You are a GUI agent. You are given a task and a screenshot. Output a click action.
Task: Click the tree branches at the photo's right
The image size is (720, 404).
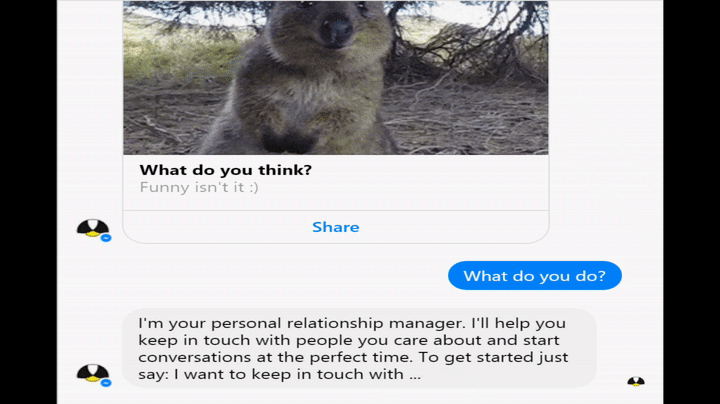click(x=480, y=40)
